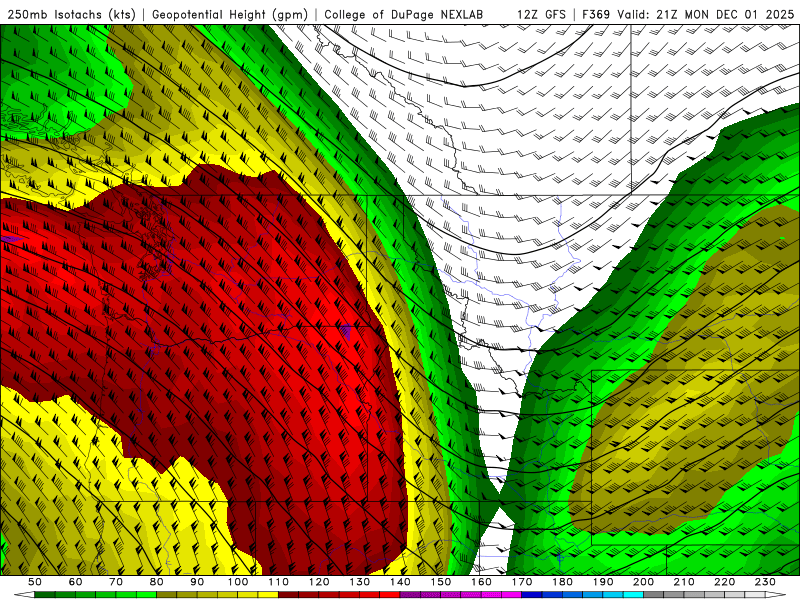Click the 170 label on the legend
This screenshot has height=600, width=800.
pyautogui.click(x=522, y=582)
